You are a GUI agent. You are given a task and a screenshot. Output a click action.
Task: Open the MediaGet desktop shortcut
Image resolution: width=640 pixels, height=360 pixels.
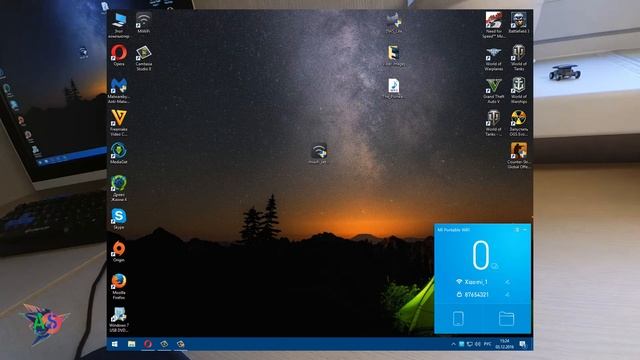pos(119,153)
